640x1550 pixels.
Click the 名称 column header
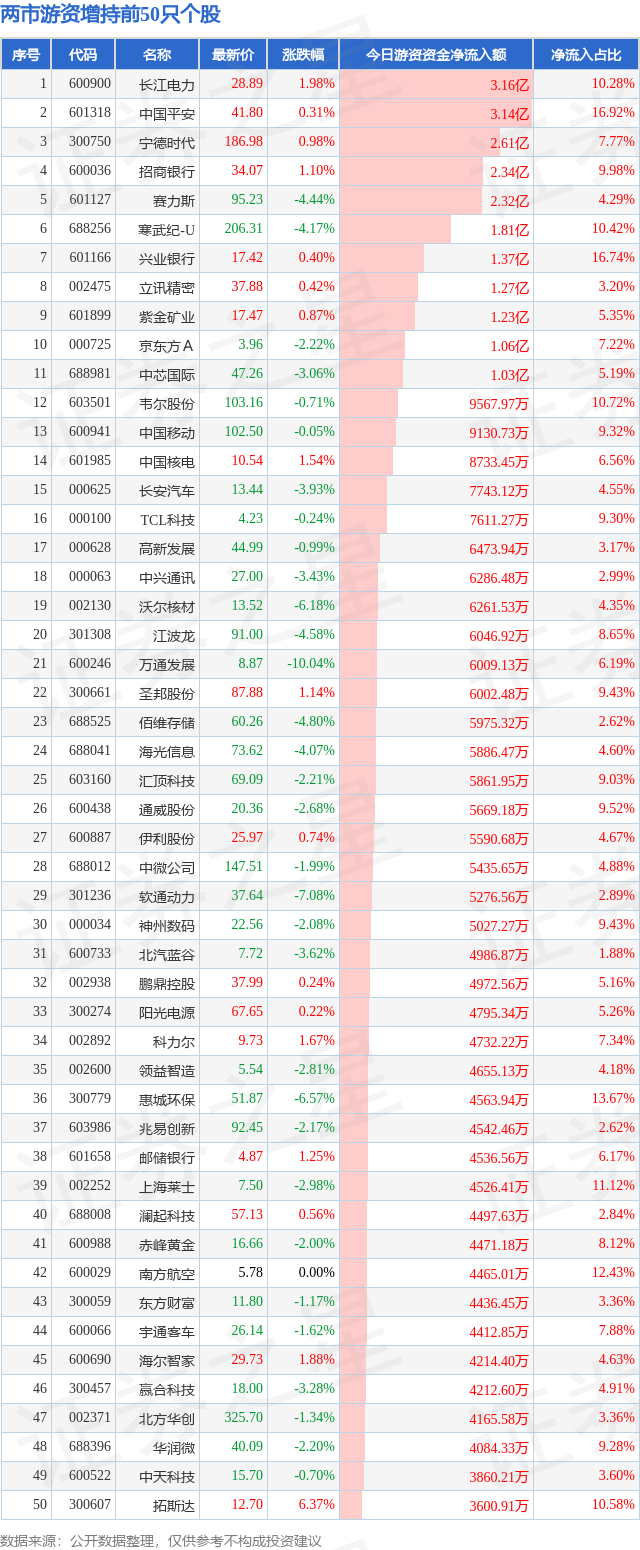point(157,55)
